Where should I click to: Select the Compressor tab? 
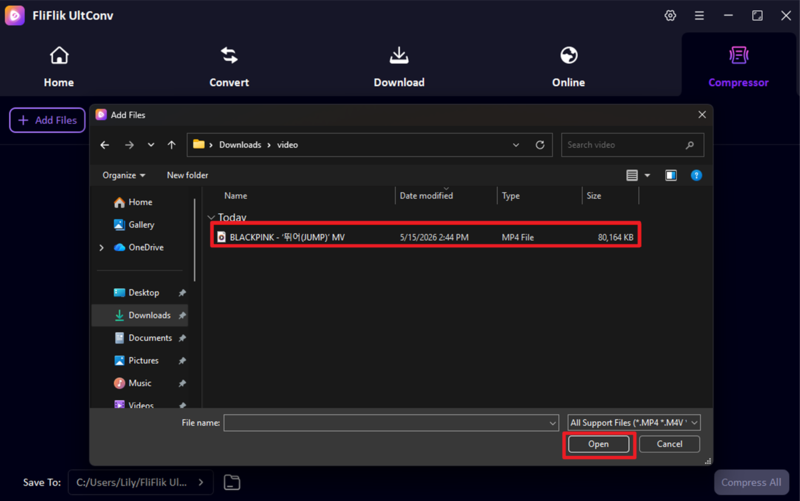click(x=738, y=67)
